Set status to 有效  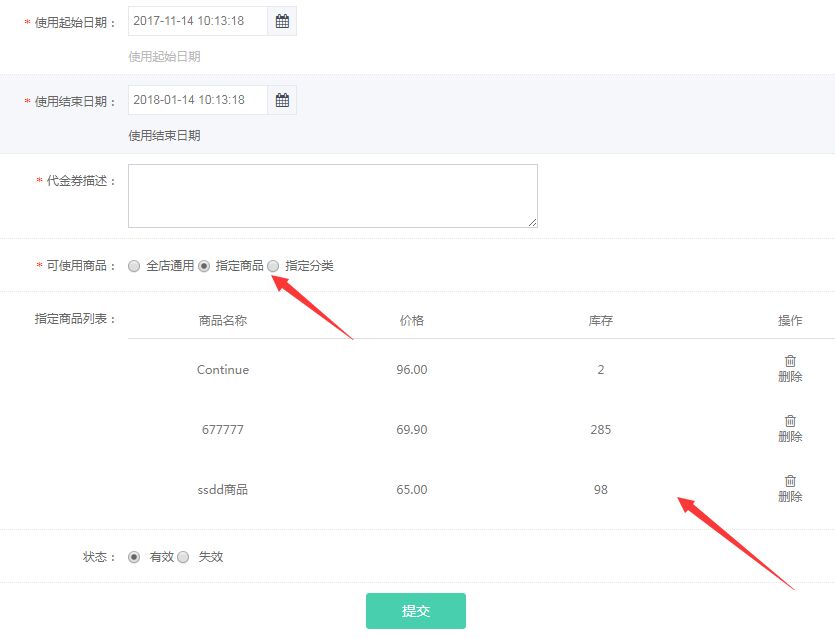[134, 557]
